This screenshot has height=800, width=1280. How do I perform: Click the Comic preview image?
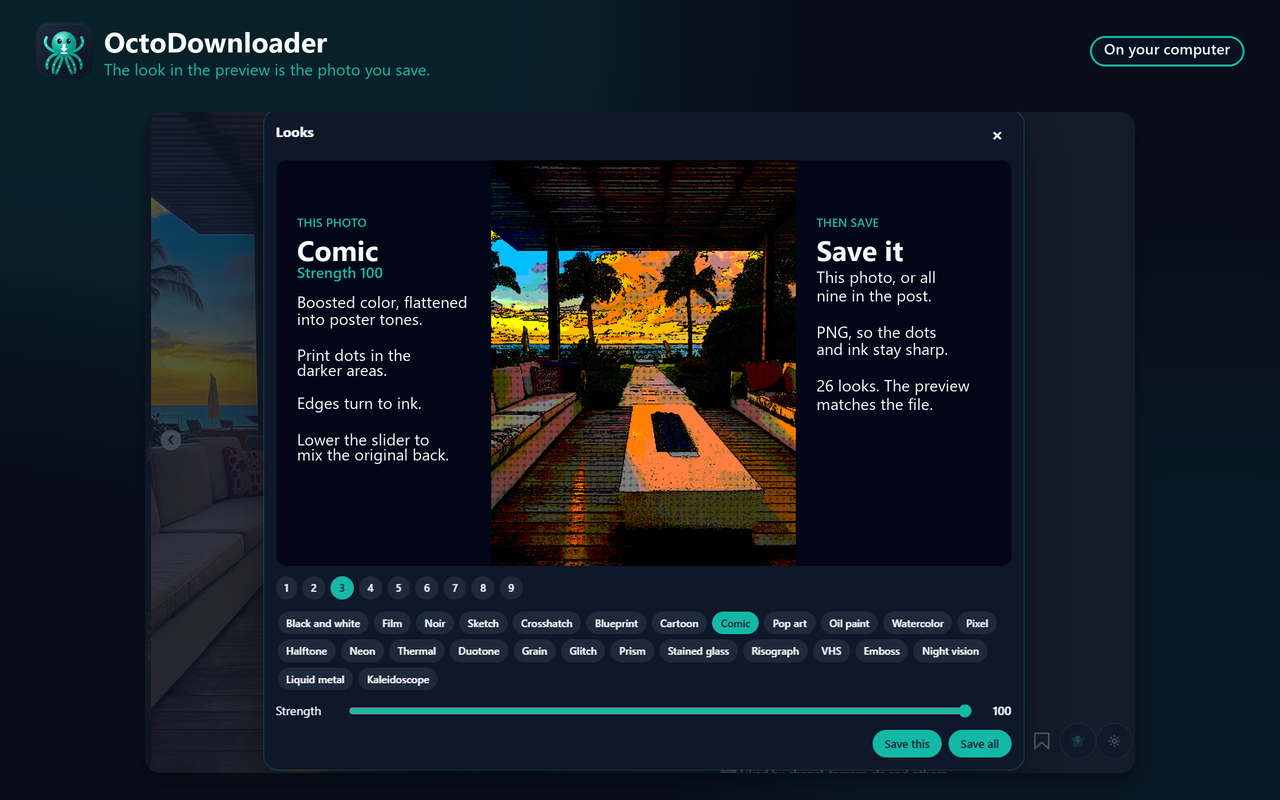pos(643,363)
